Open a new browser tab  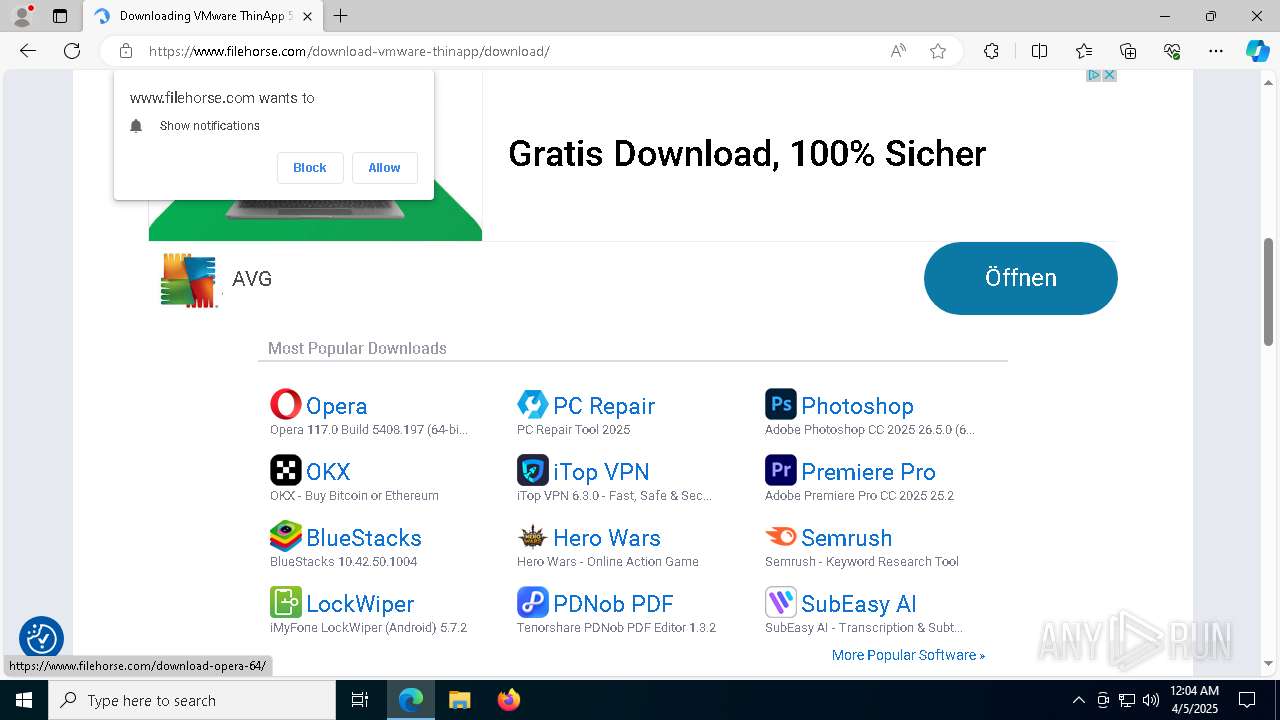[x=341, y=16]
